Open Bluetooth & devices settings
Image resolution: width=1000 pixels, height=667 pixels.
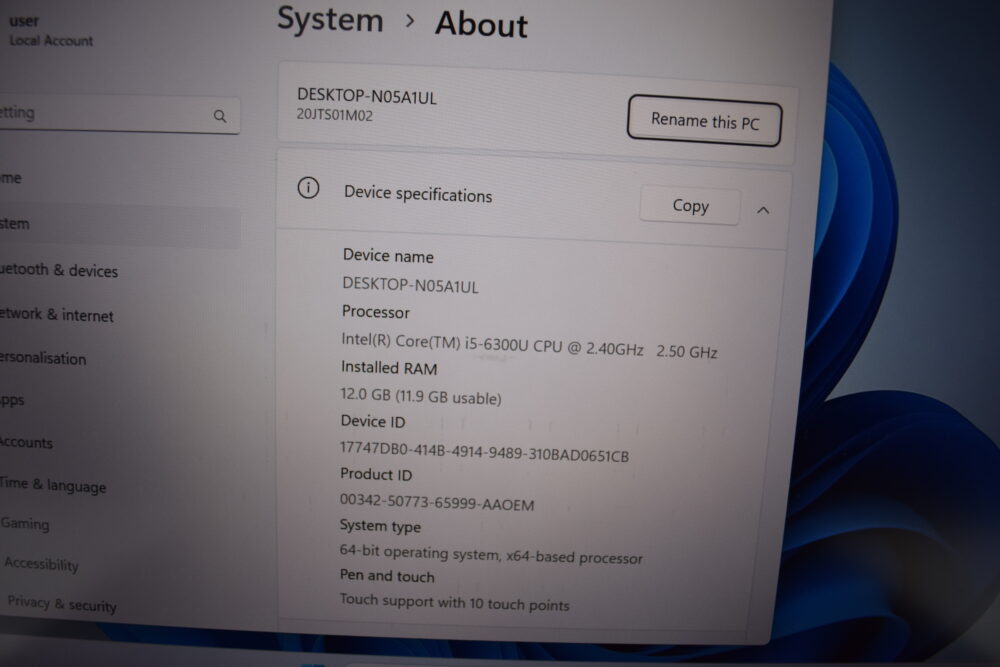59,270
